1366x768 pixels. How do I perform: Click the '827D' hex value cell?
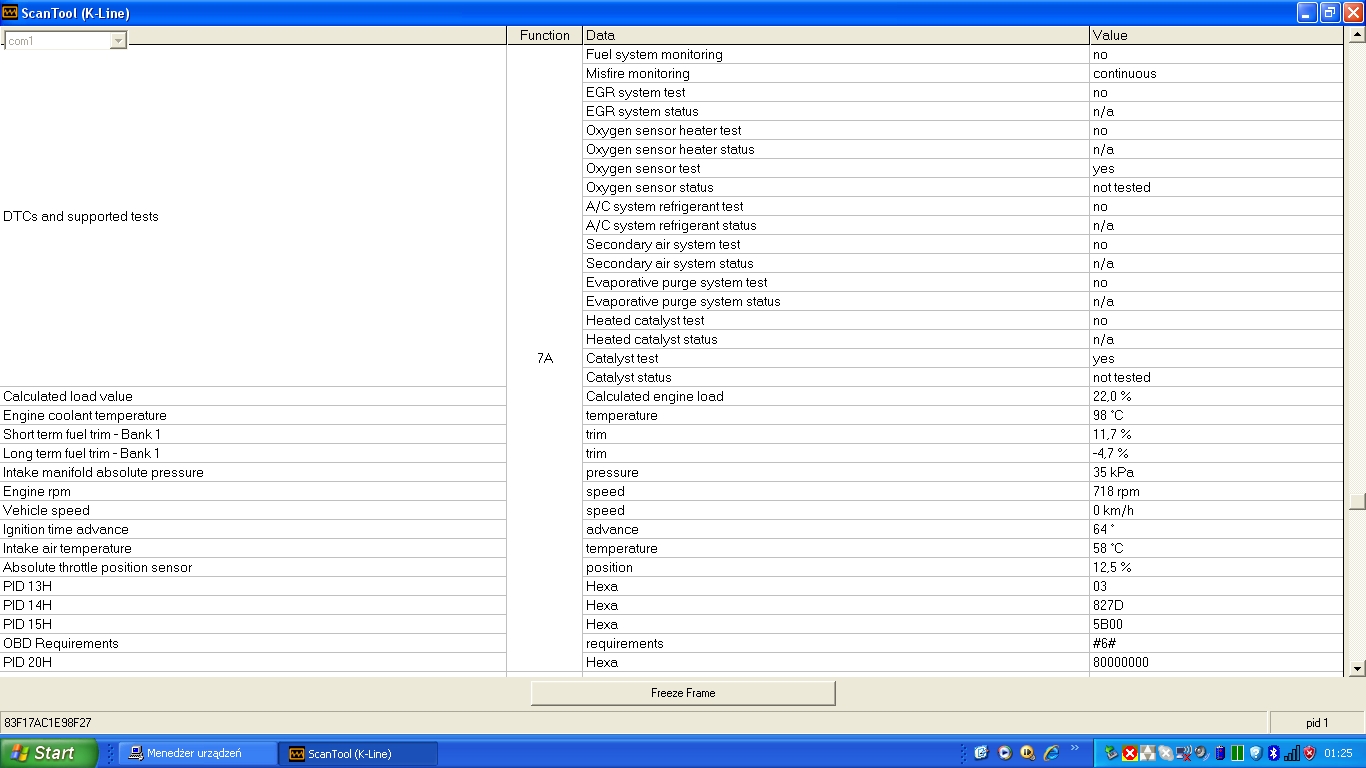coord(1216,605)
